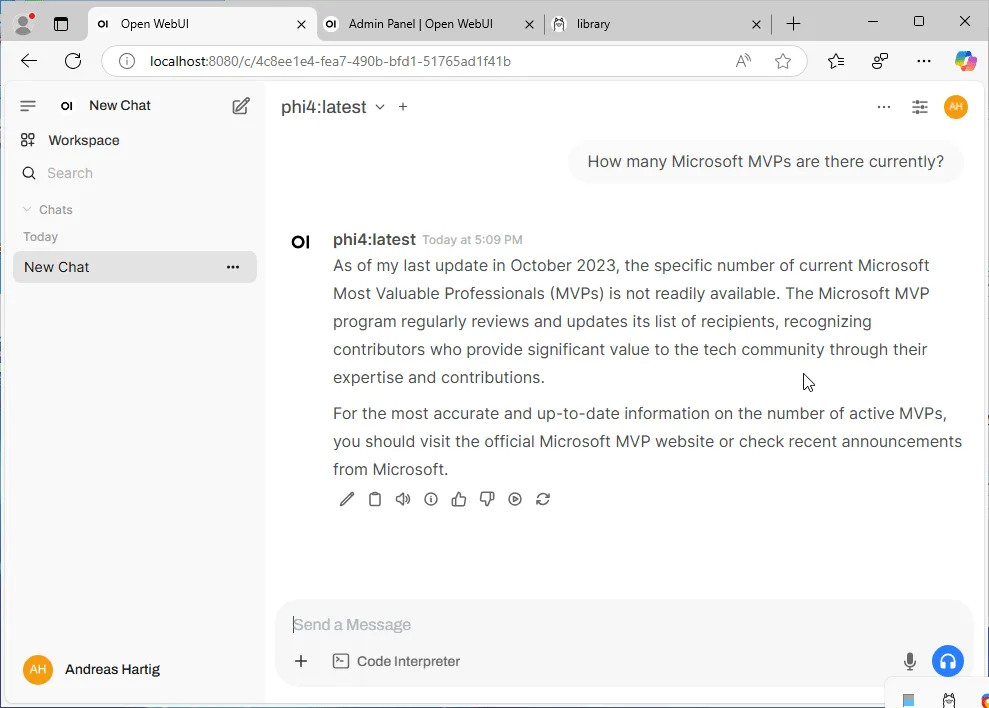This screenshot has height=708, width=989.
Task: Open the chat controls sliders icon
Action: tap(920, 107)
